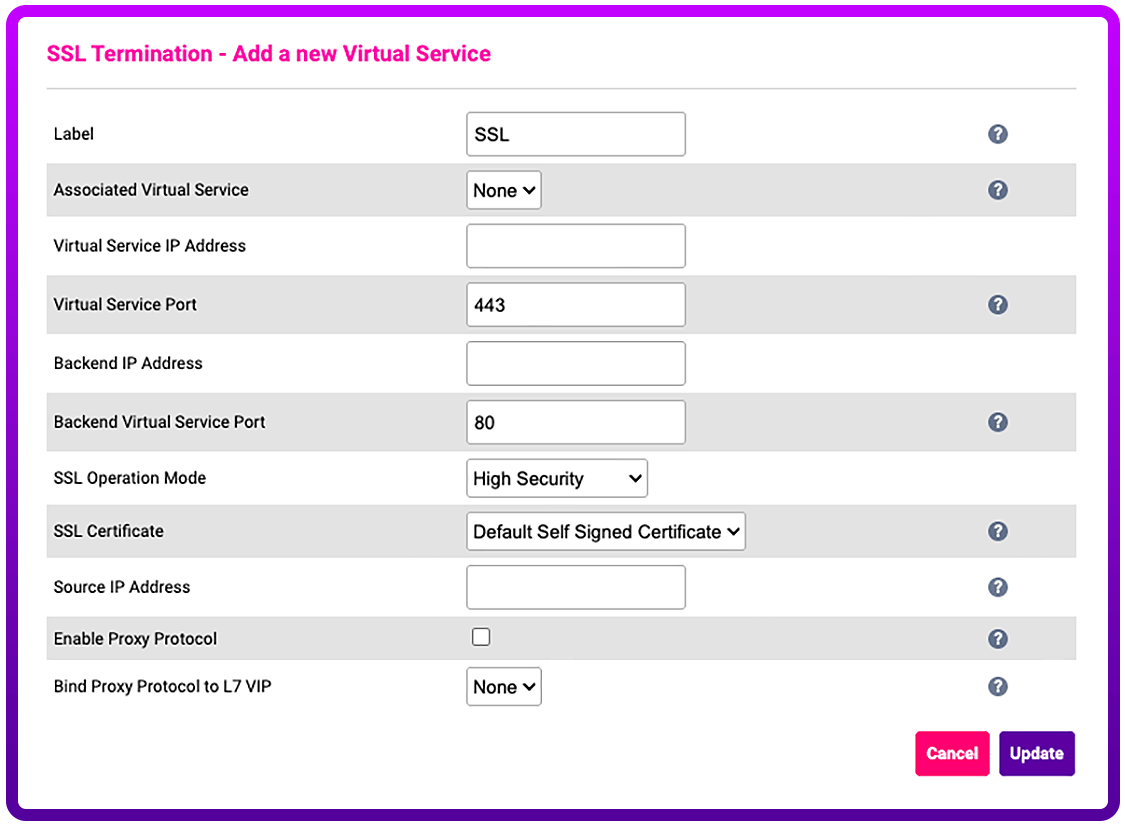
Task: Show help for Virtual Service Port
Action: [997, 305]
